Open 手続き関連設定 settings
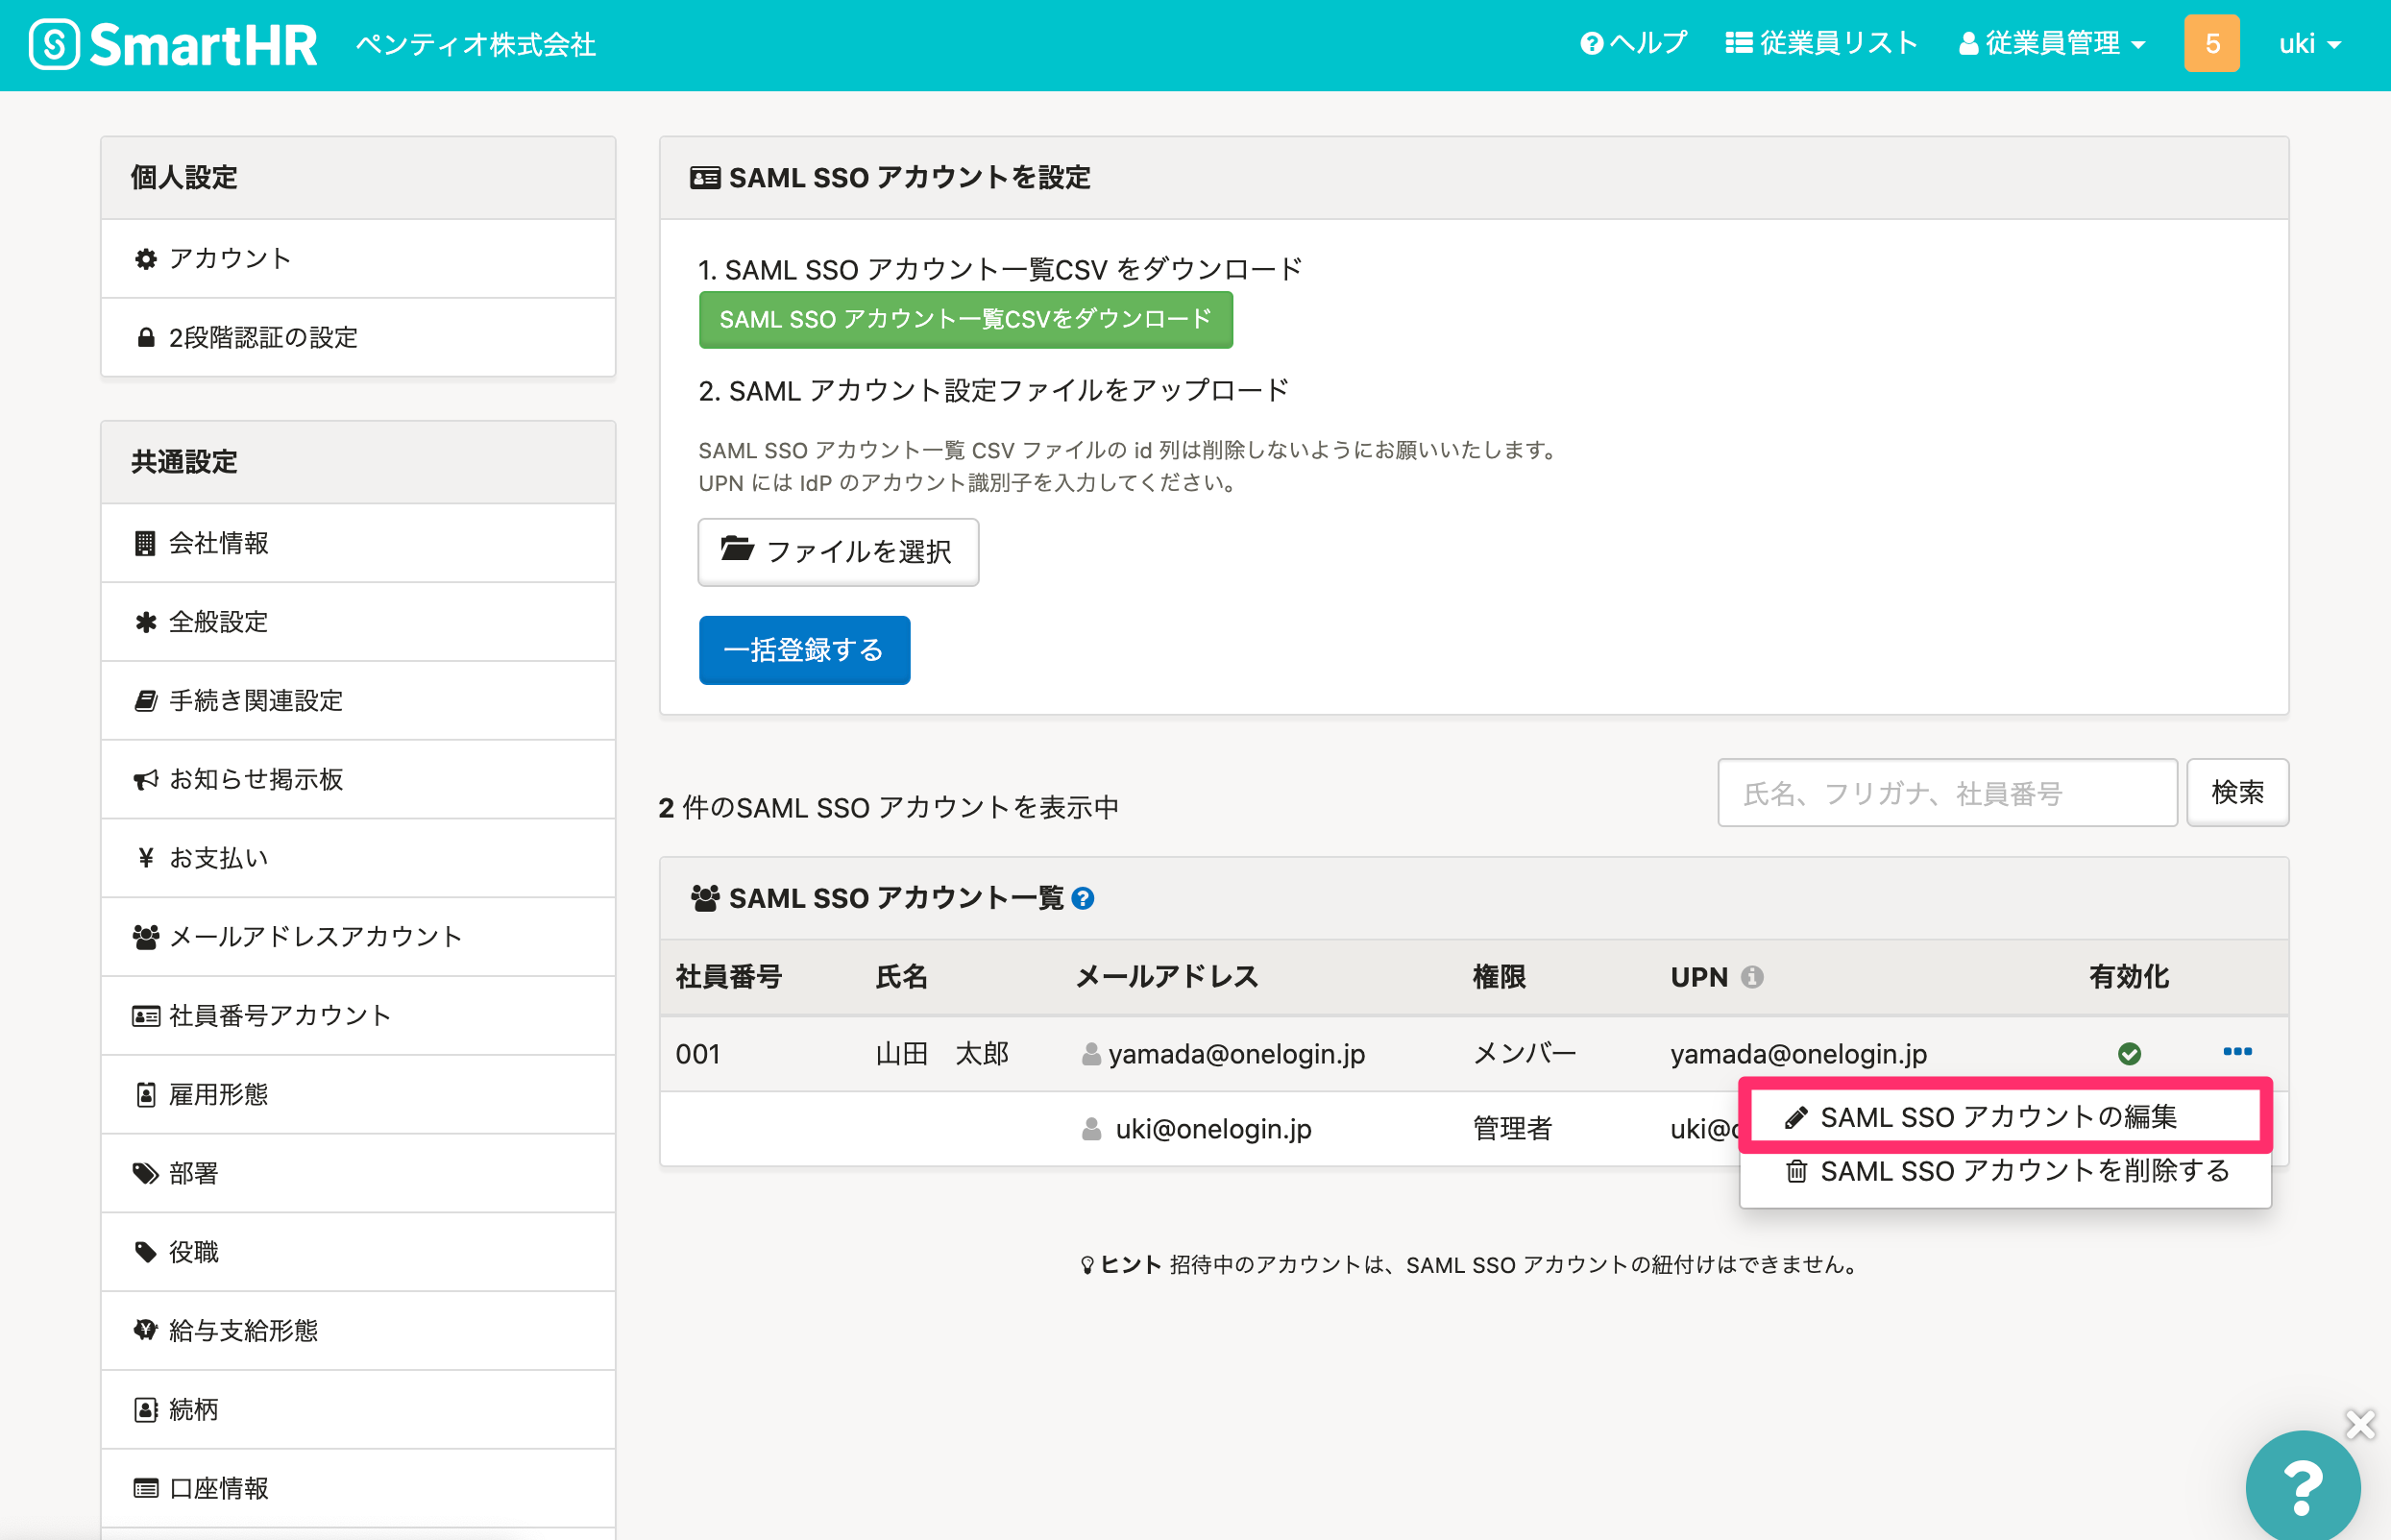The height and width of the screenshot is (1540, 2391). click(x=358, y=701)
